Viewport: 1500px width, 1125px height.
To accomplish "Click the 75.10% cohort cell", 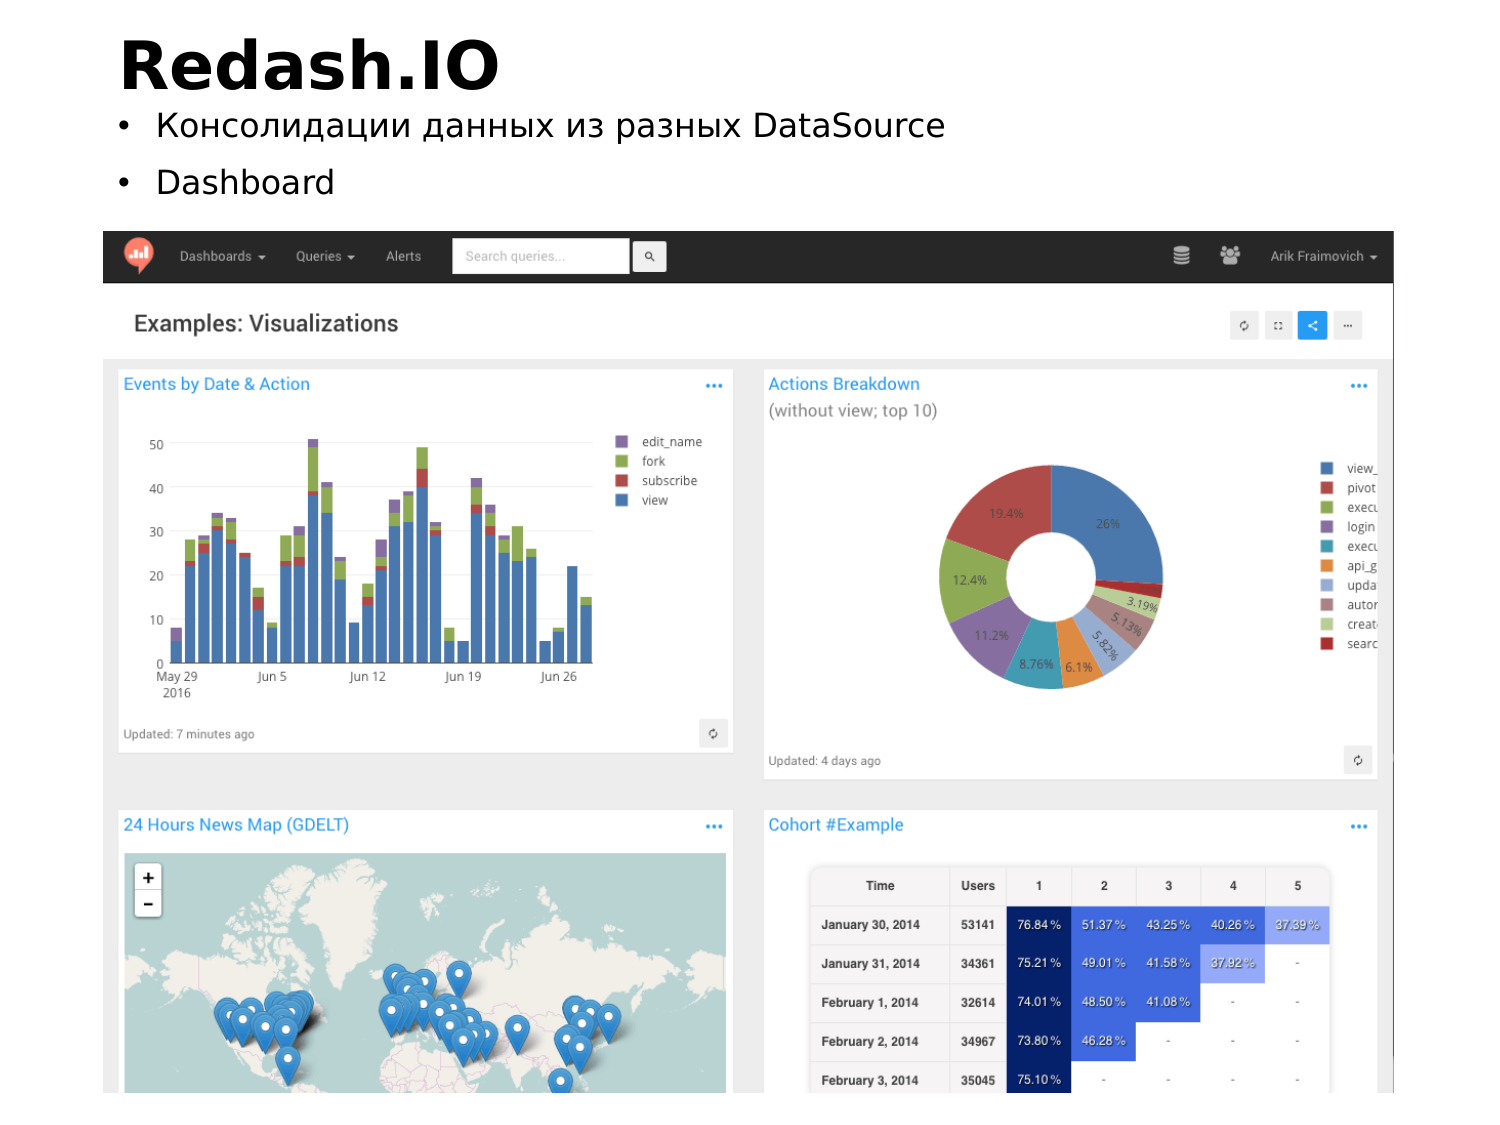I will pyautogui.click(x=1039, y=1080).
